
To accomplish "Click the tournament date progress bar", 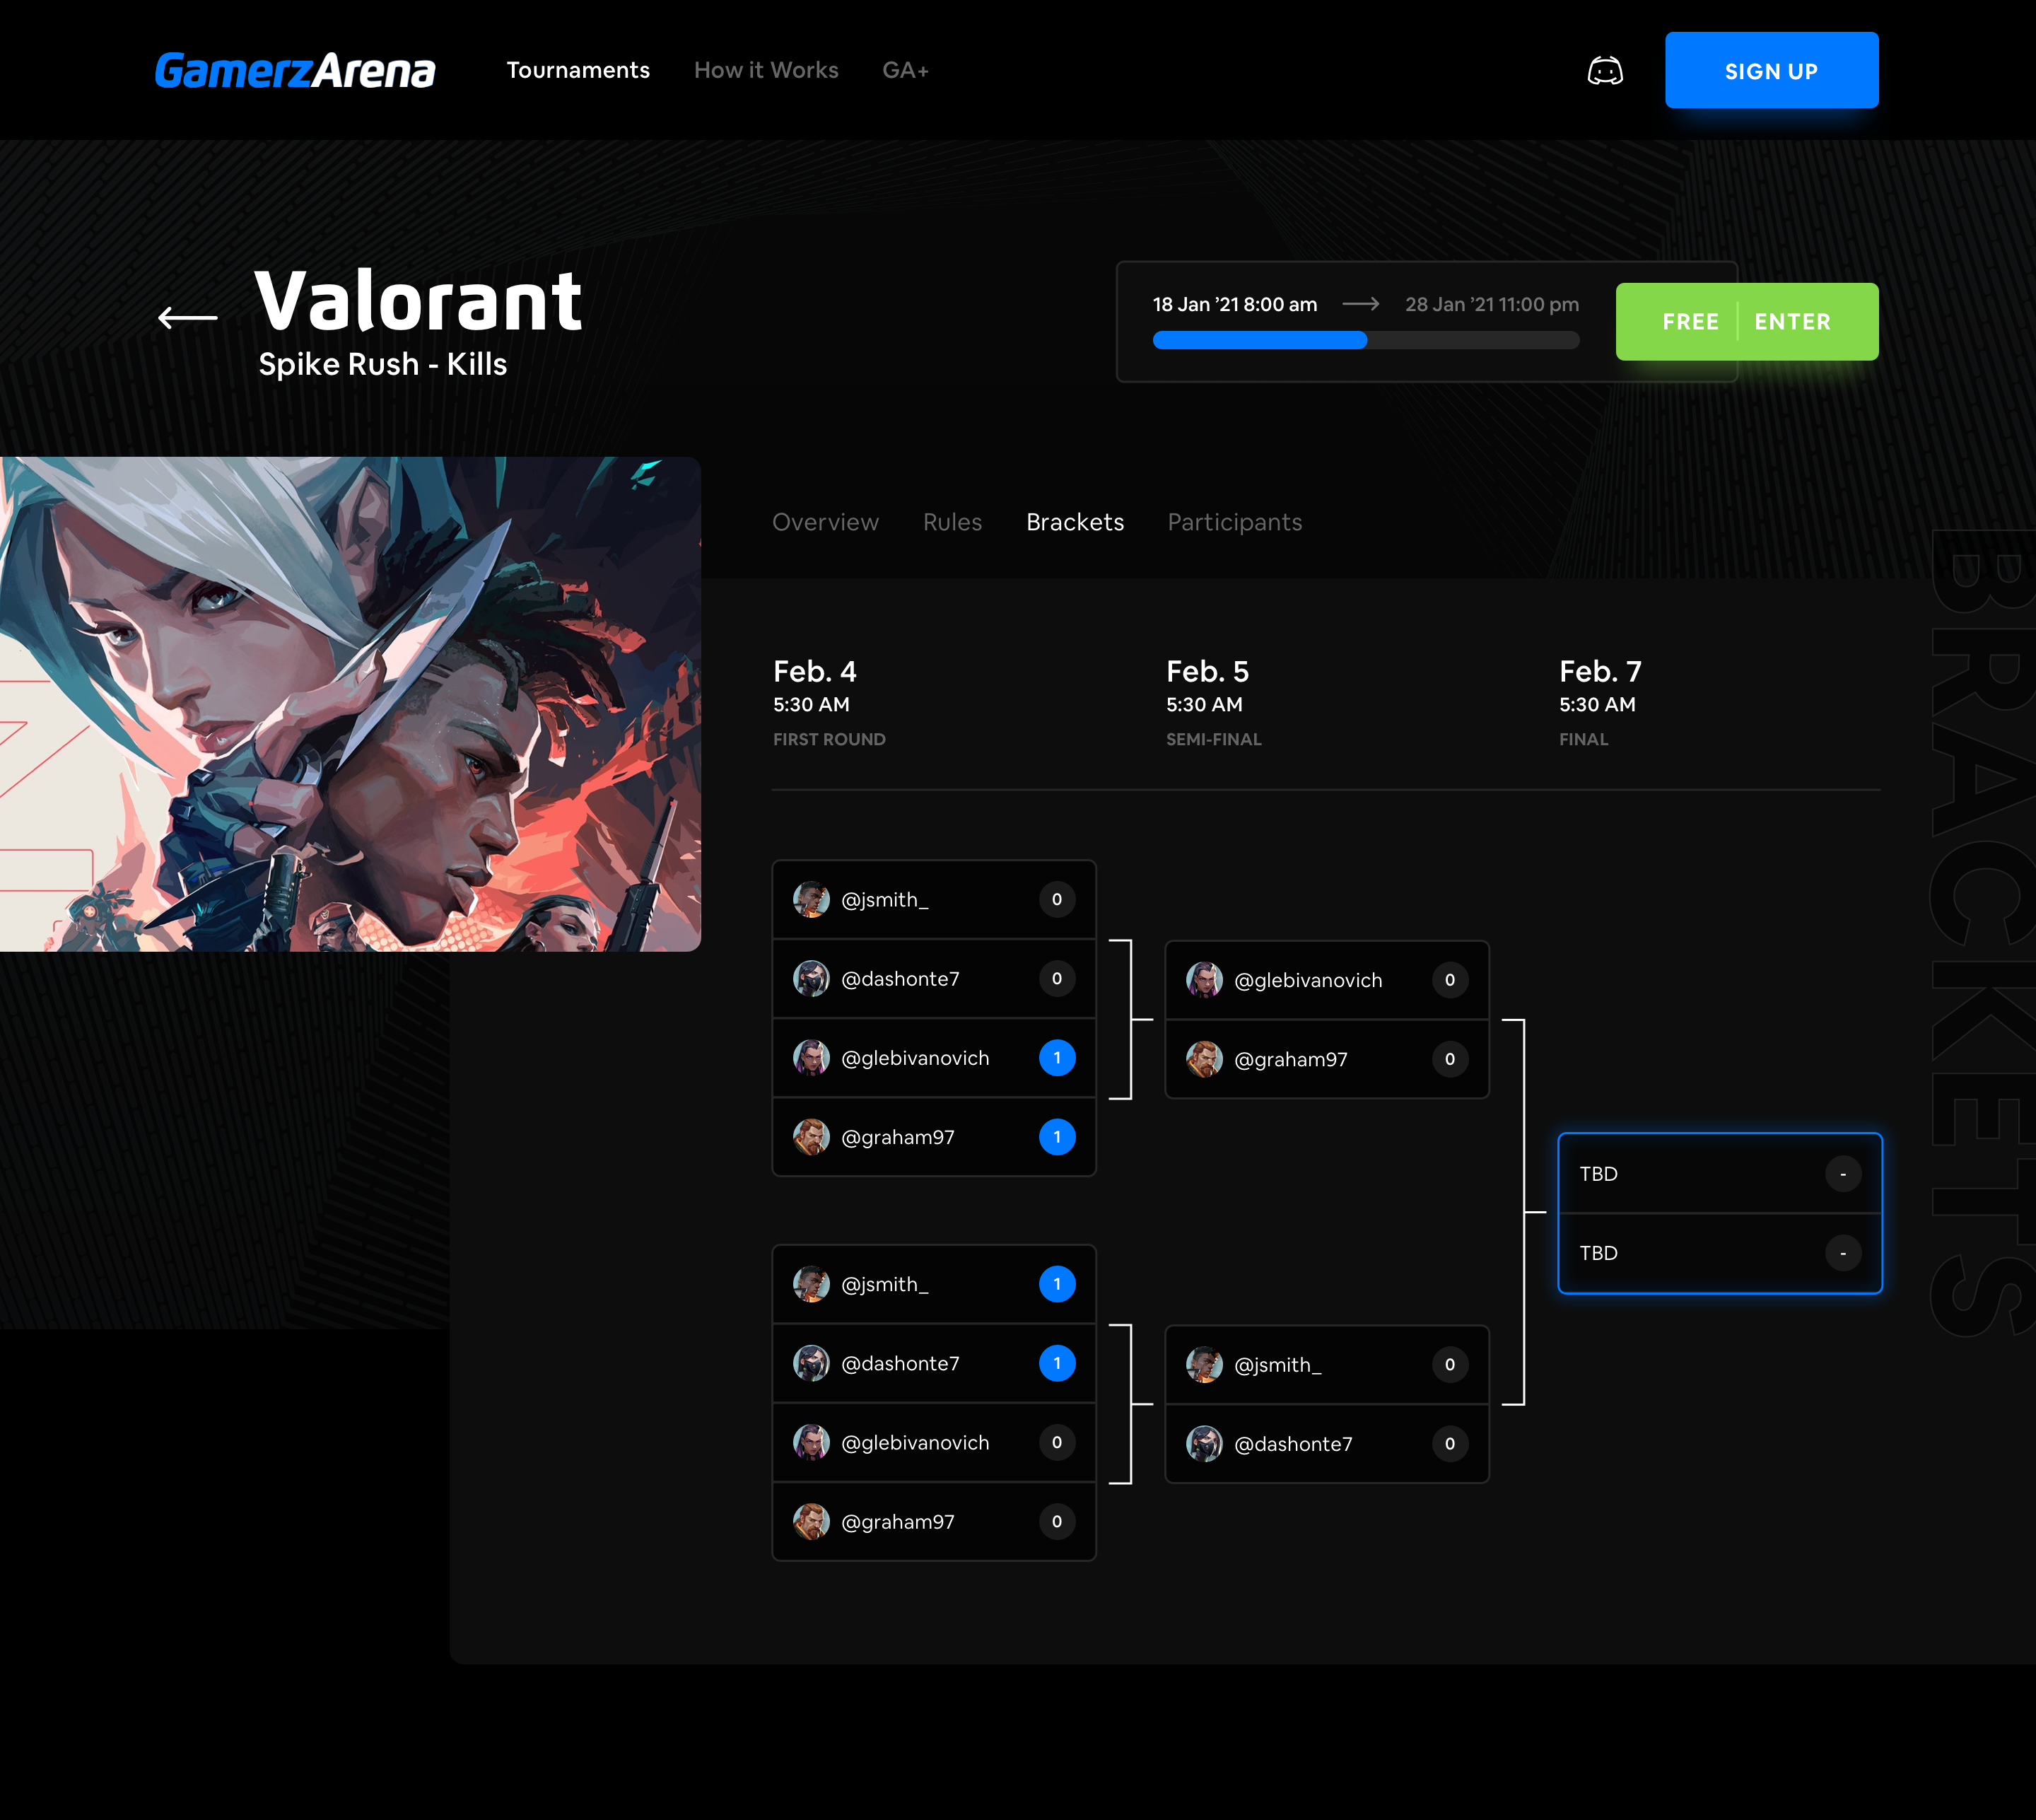I will point(1366,340).
